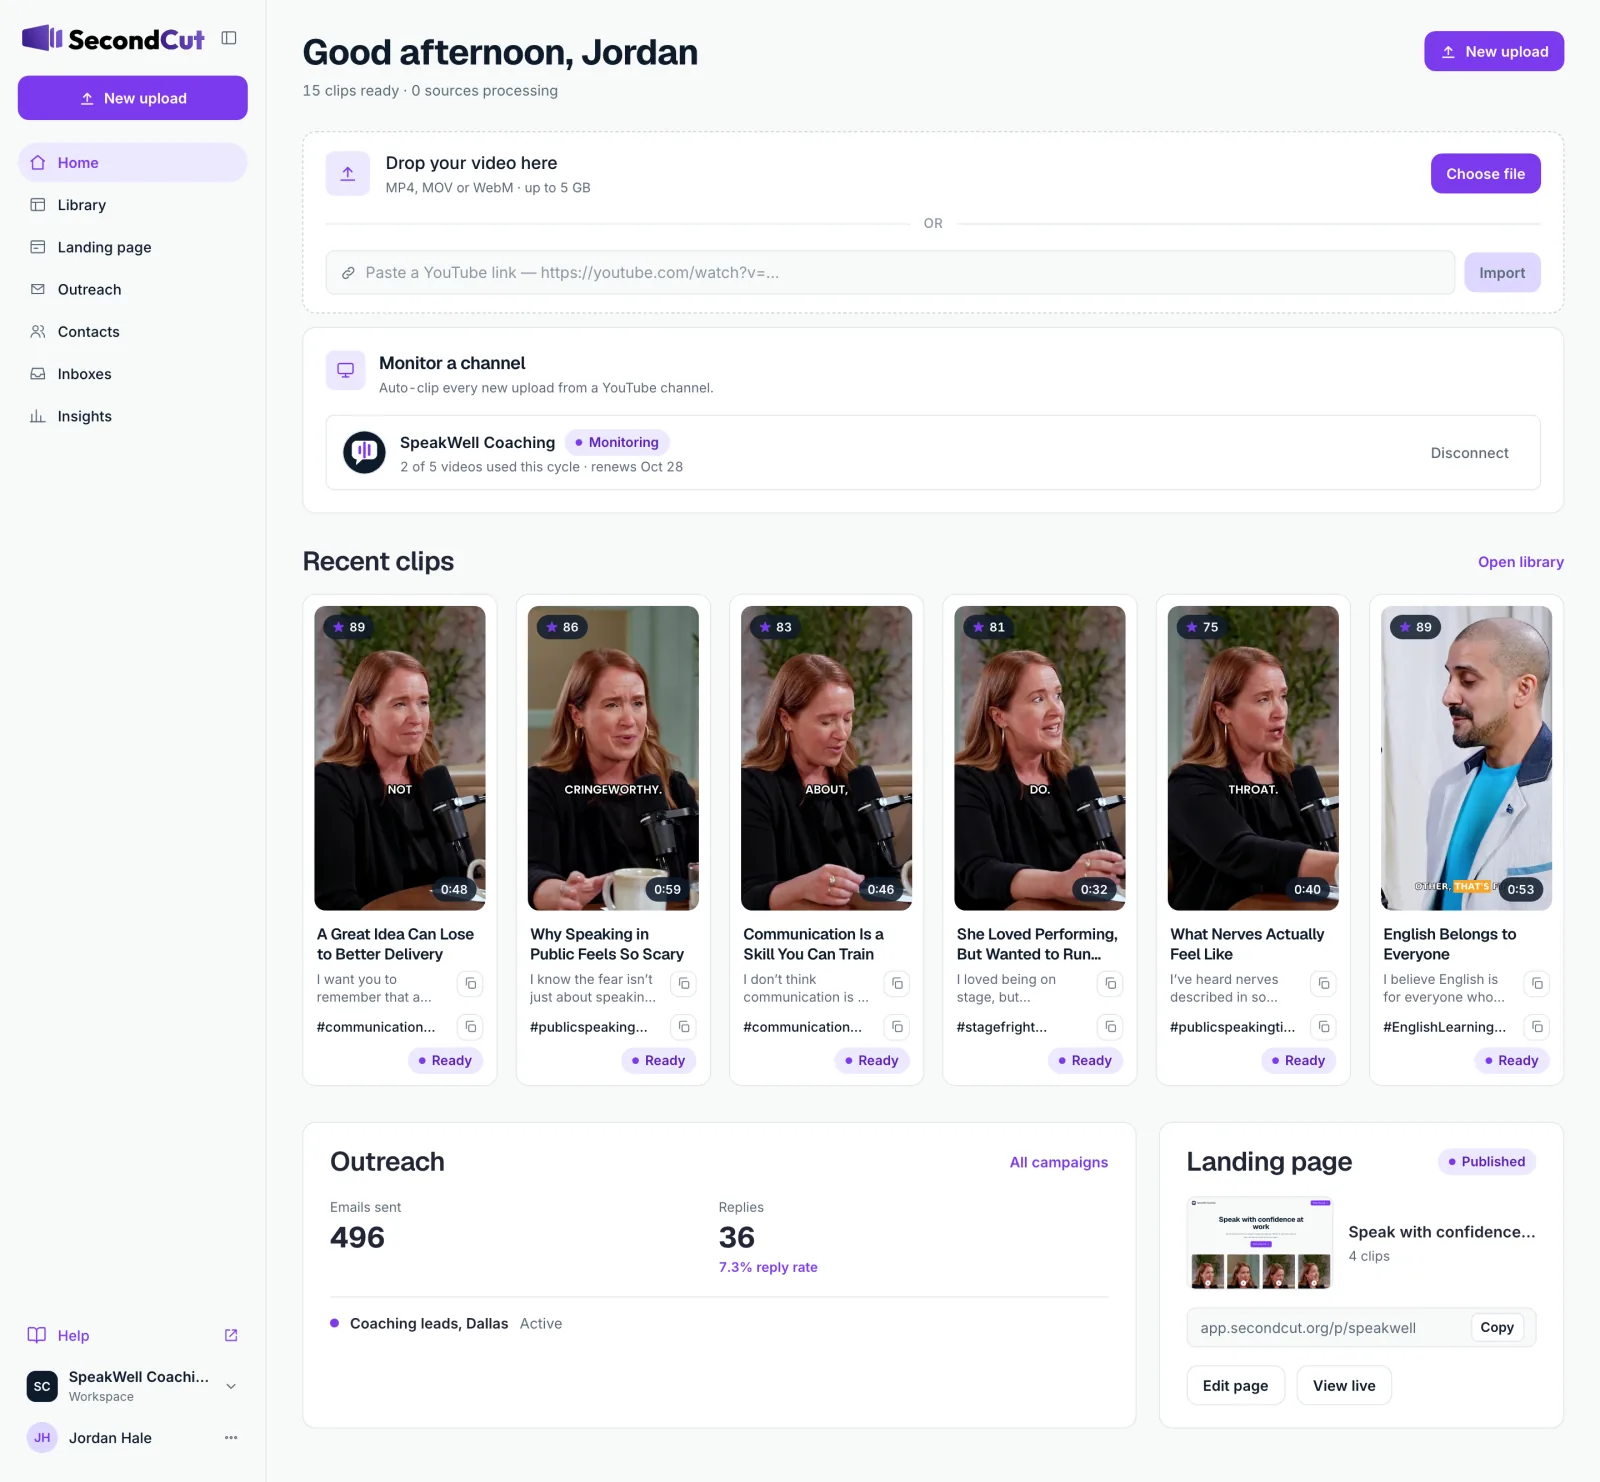Screen dimensions: 1600x1482
Task: Open Help in the sidebar
Action: (x=73, y=1335)
